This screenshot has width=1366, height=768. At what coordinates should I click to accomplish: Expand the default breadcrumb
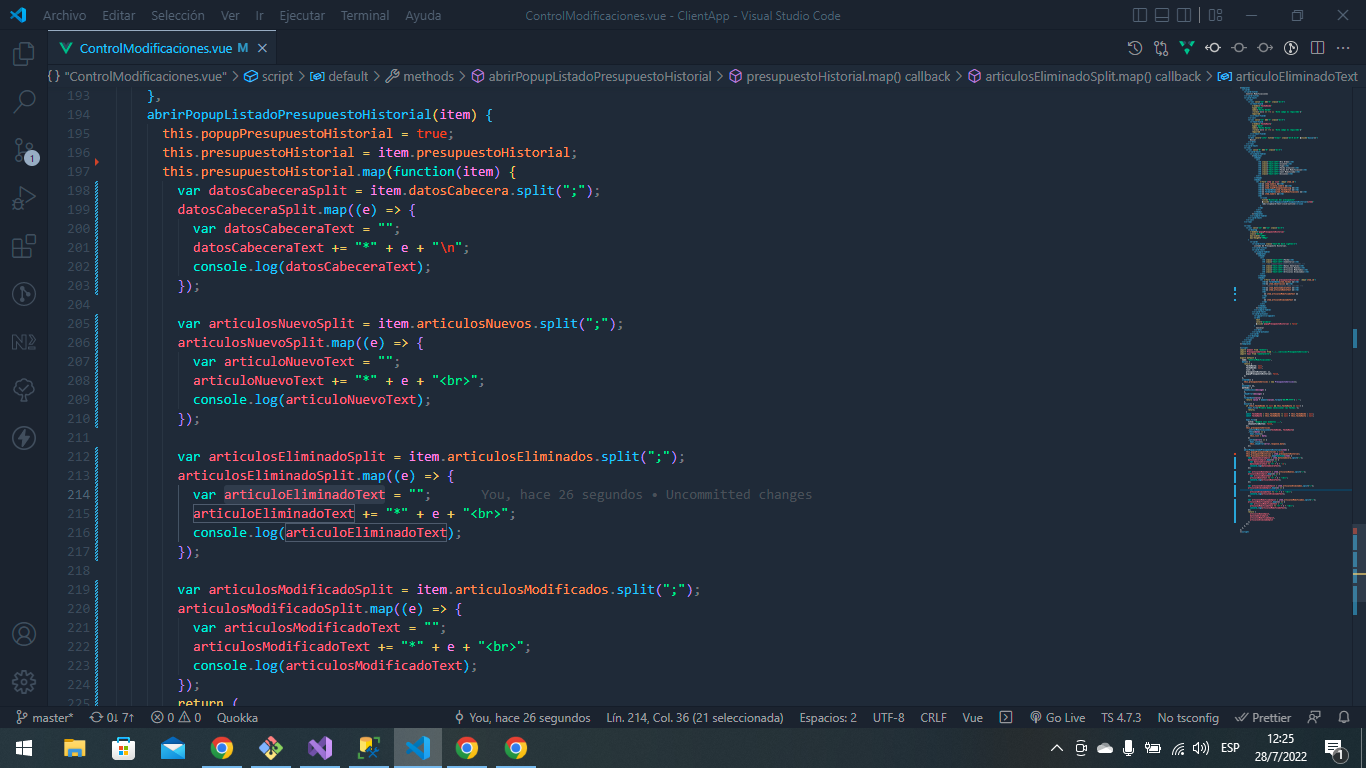[339, 76]
